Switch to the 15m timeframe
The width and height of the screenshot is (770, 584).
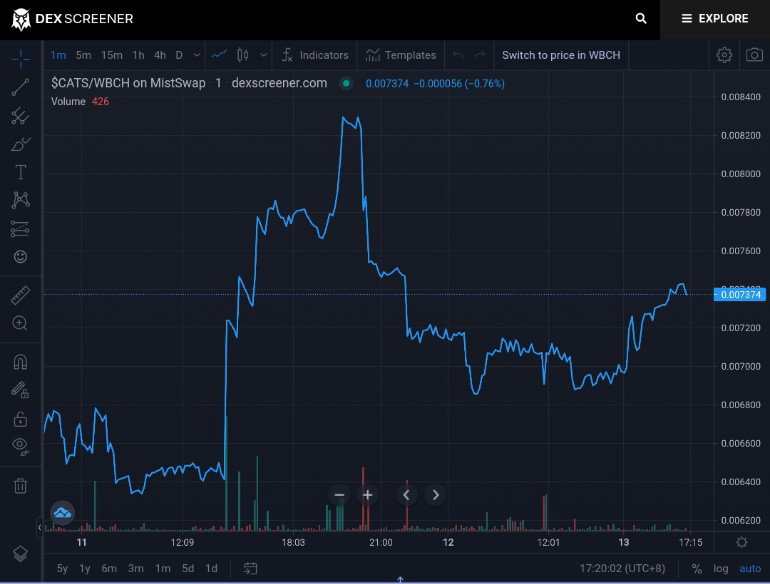tap(112, 55)
